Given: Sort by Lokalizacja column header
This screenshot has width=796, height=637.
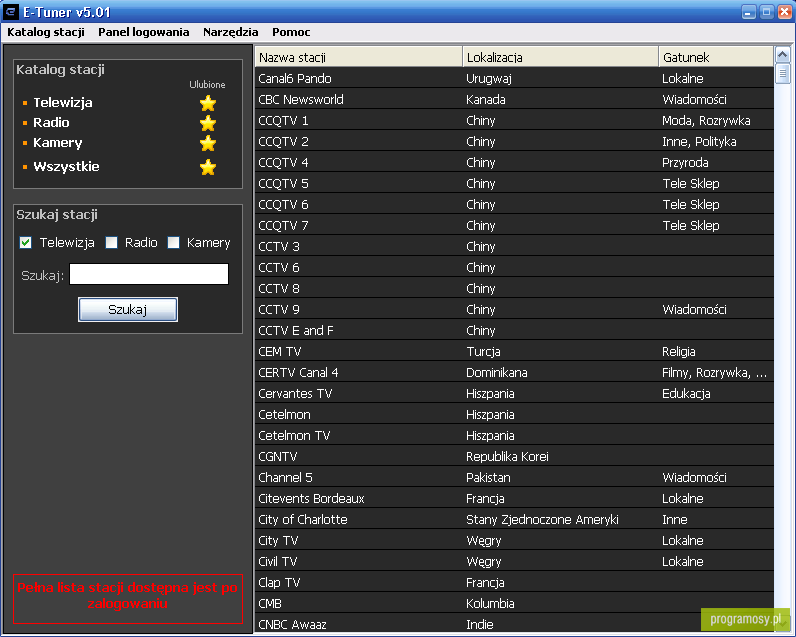Looking at the screenshot, I should 560,57.
